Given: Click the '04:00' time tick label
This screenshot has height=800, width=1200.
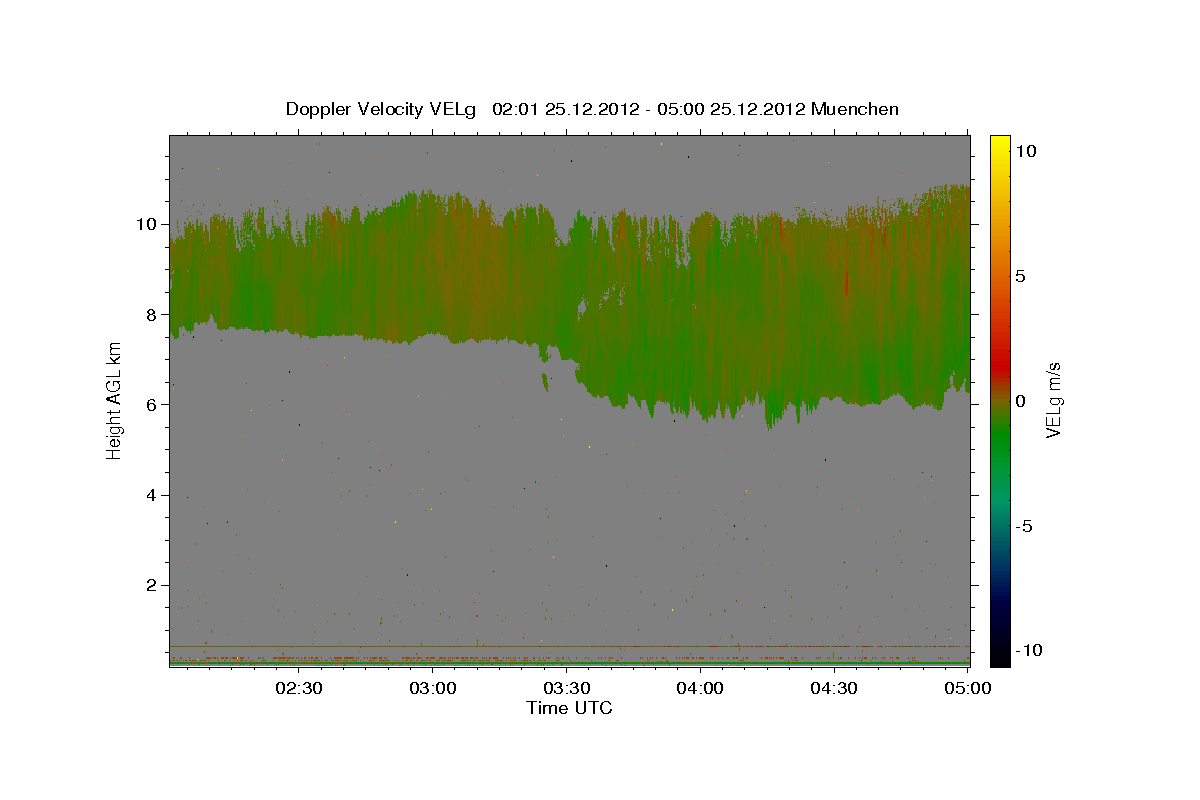Looking at the screenshot, I should (700, 688).
